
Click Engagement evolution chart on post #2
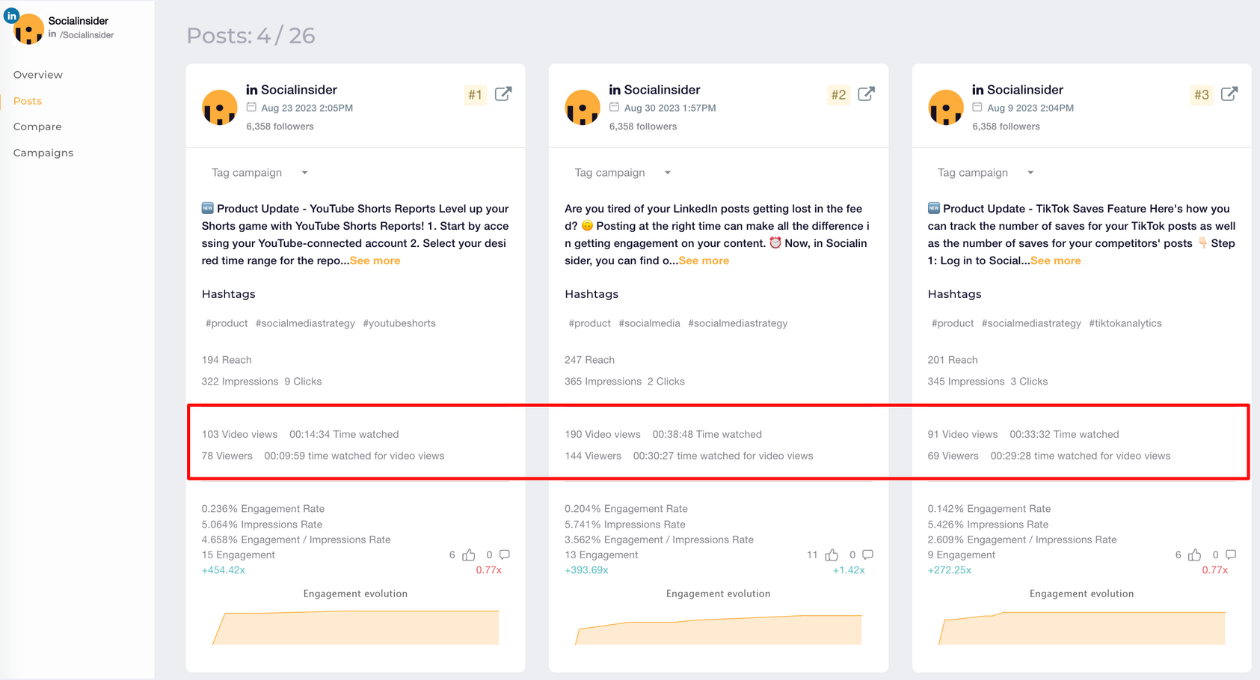point(718,629)
